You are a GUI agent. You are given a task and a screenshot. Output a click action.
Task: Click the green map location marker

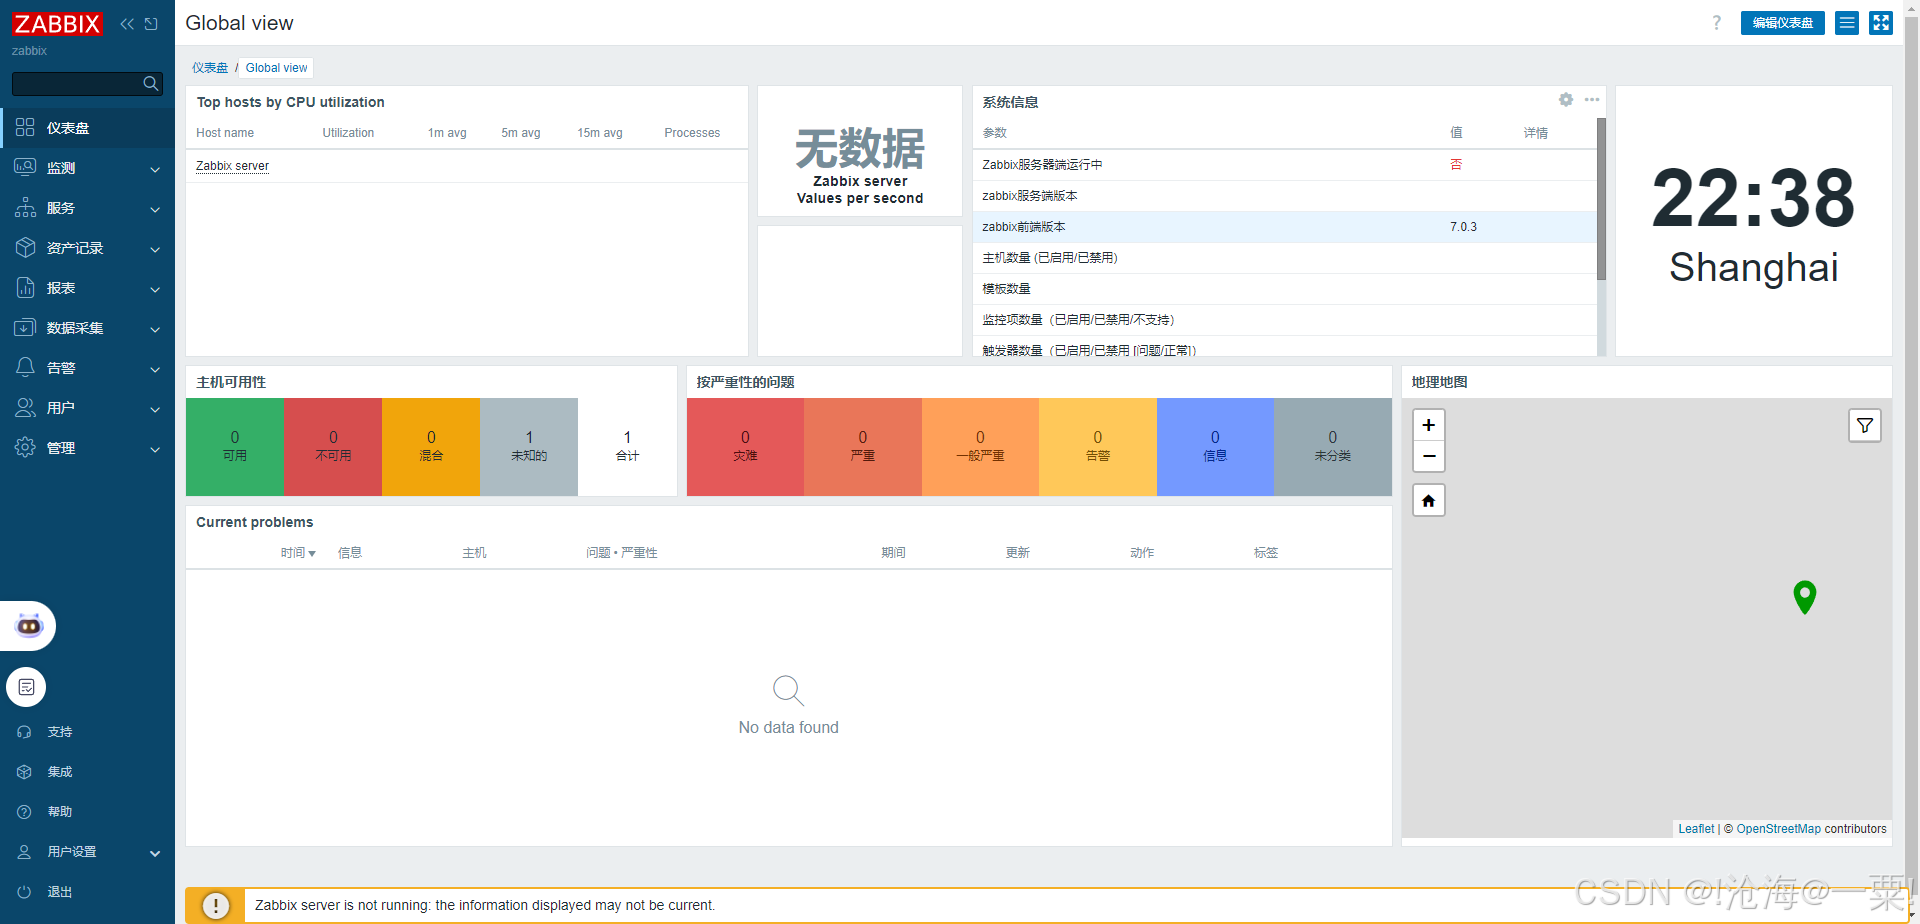click(1805, 597)
